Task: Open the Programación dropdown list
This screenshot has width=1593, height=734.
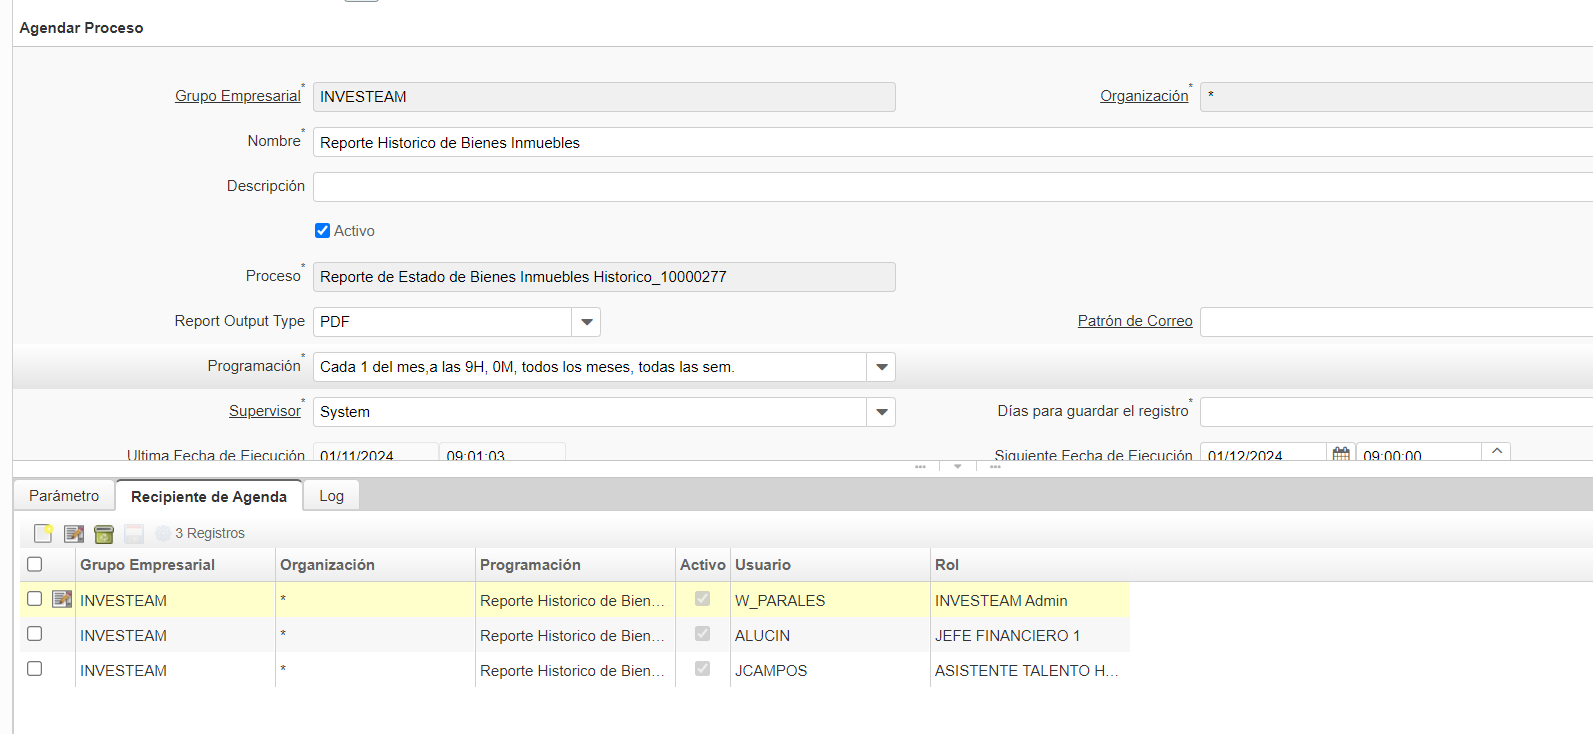Action: pos(881,367)
